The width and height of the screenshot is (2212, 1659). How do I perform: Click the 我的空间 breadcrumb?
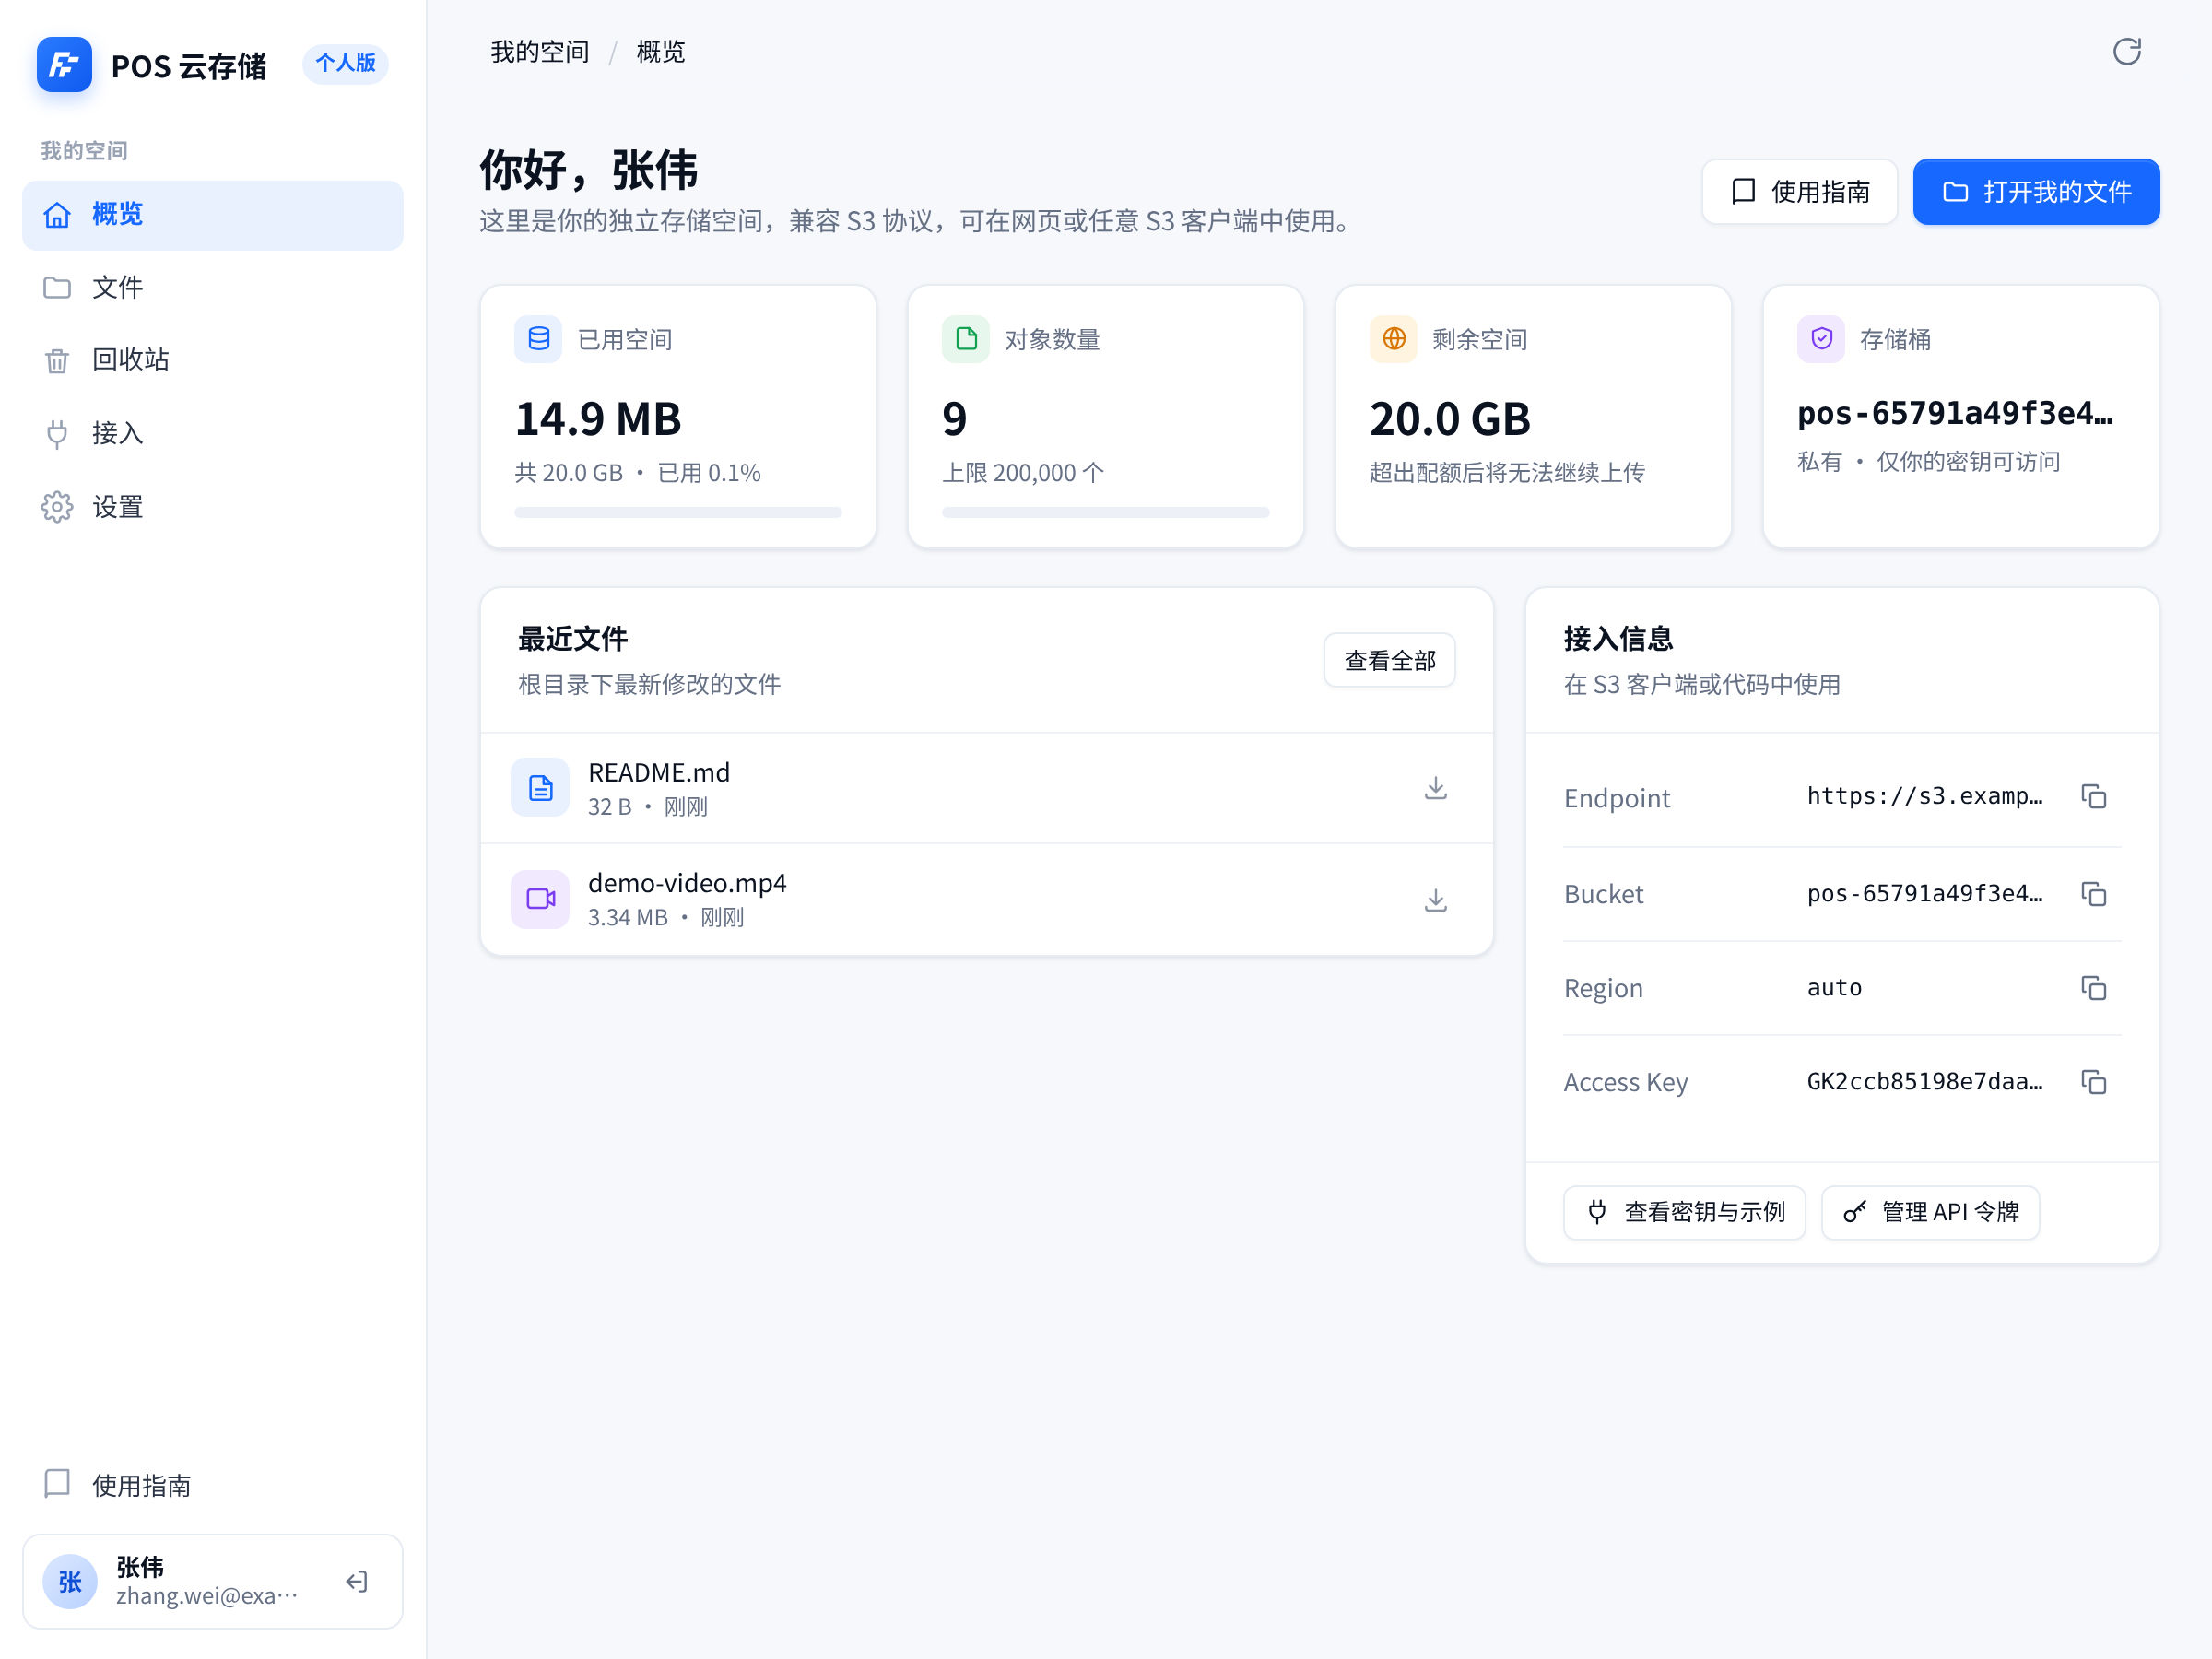(540, 52)
